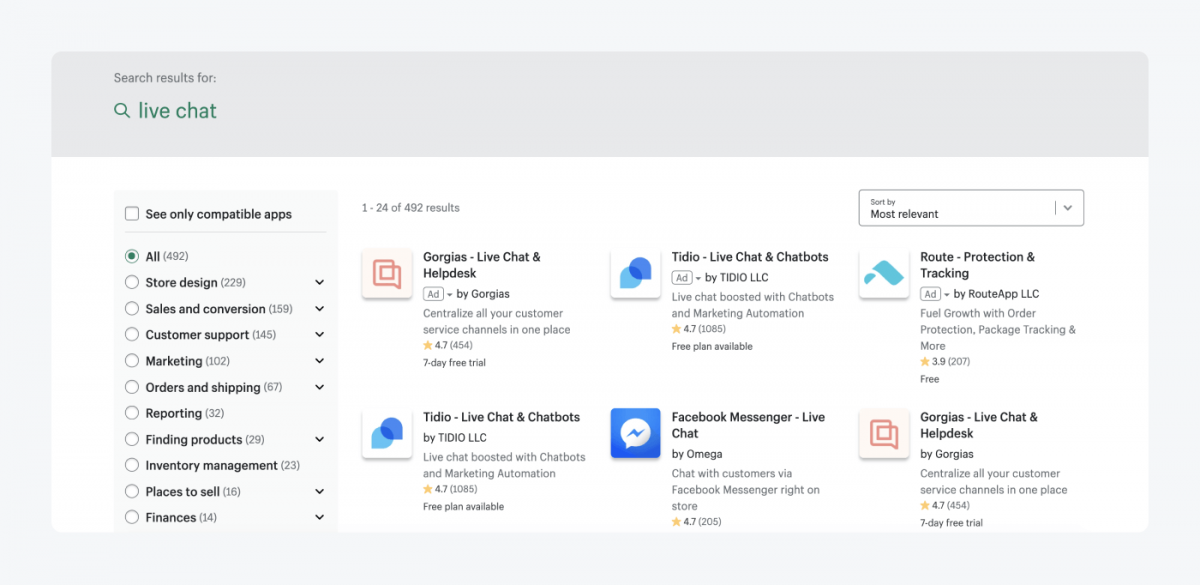
Task: Select the Sales and conversion filter radio
Action: click(x=132, y=309)
